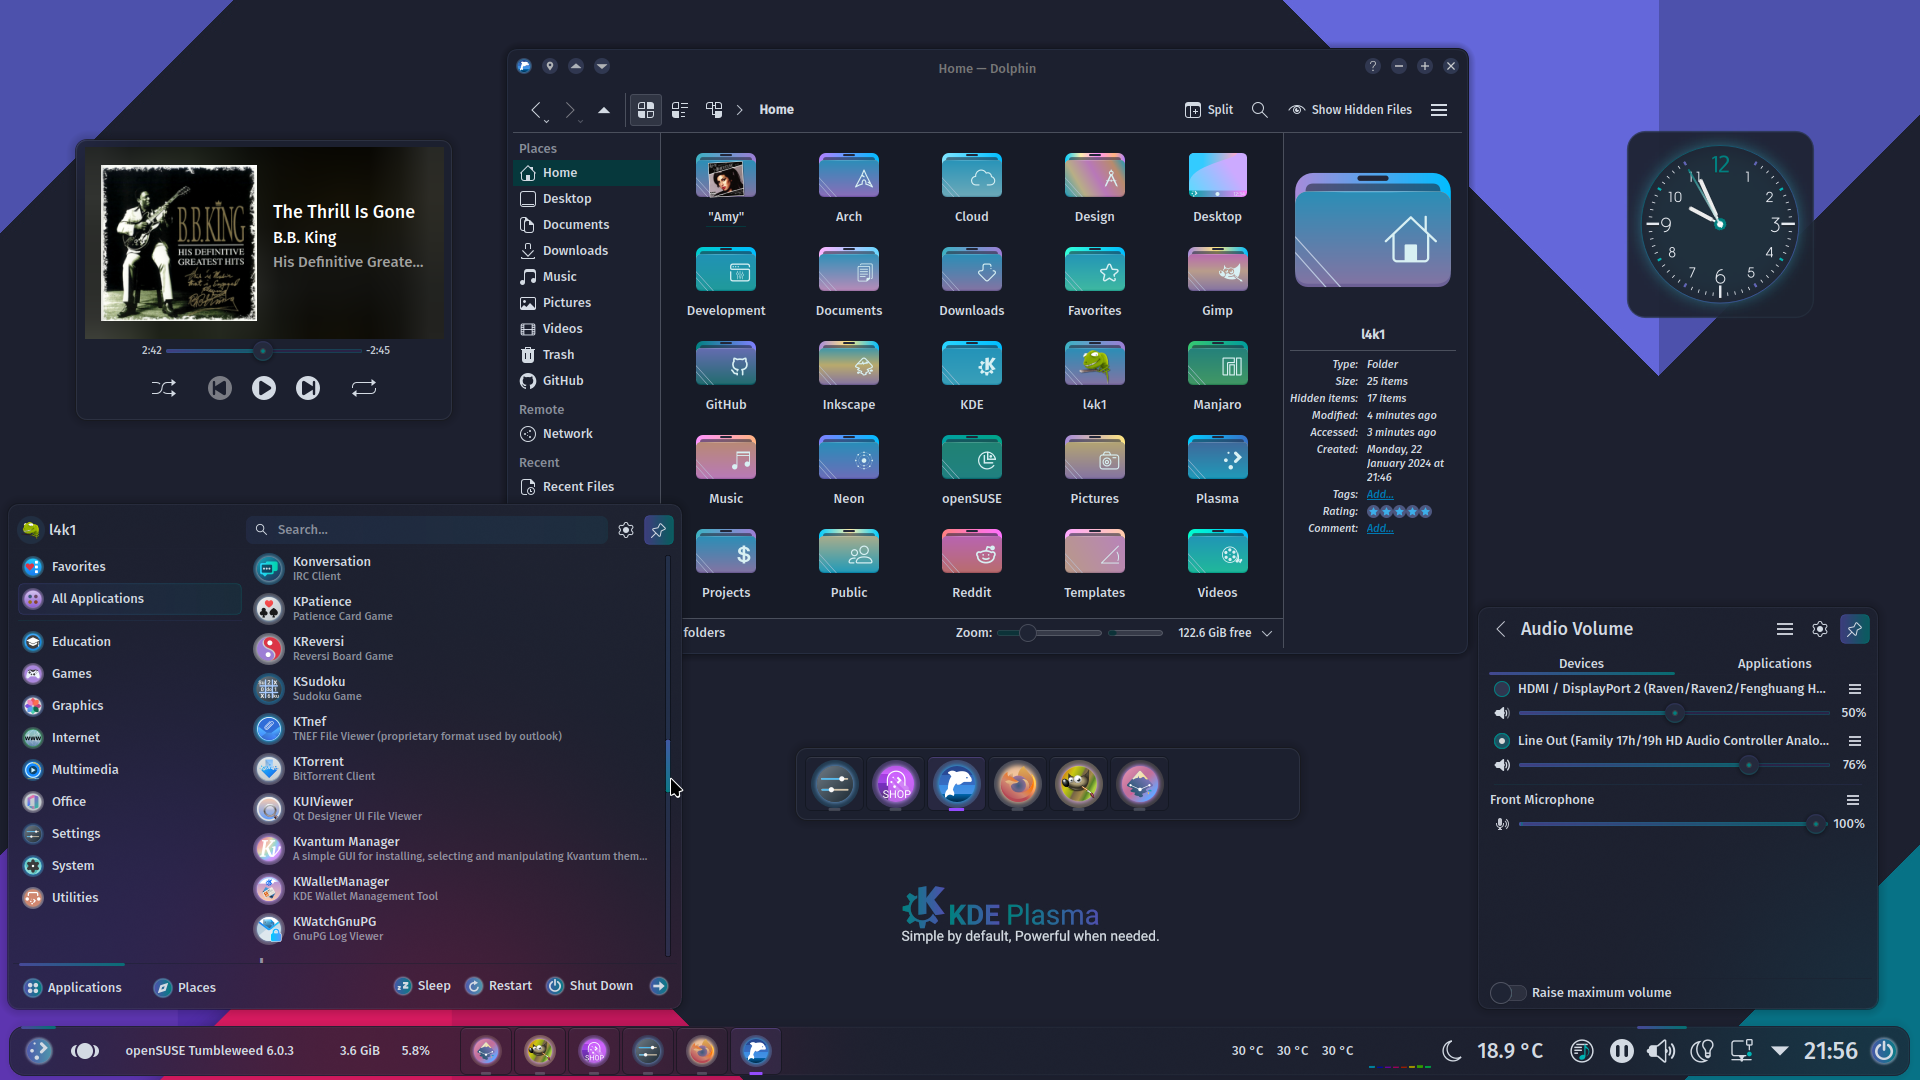The width and height of the screenshot is (1920, 1080).
Task: Open the Dolphin window help button
Action: [x=1373, y=66]
